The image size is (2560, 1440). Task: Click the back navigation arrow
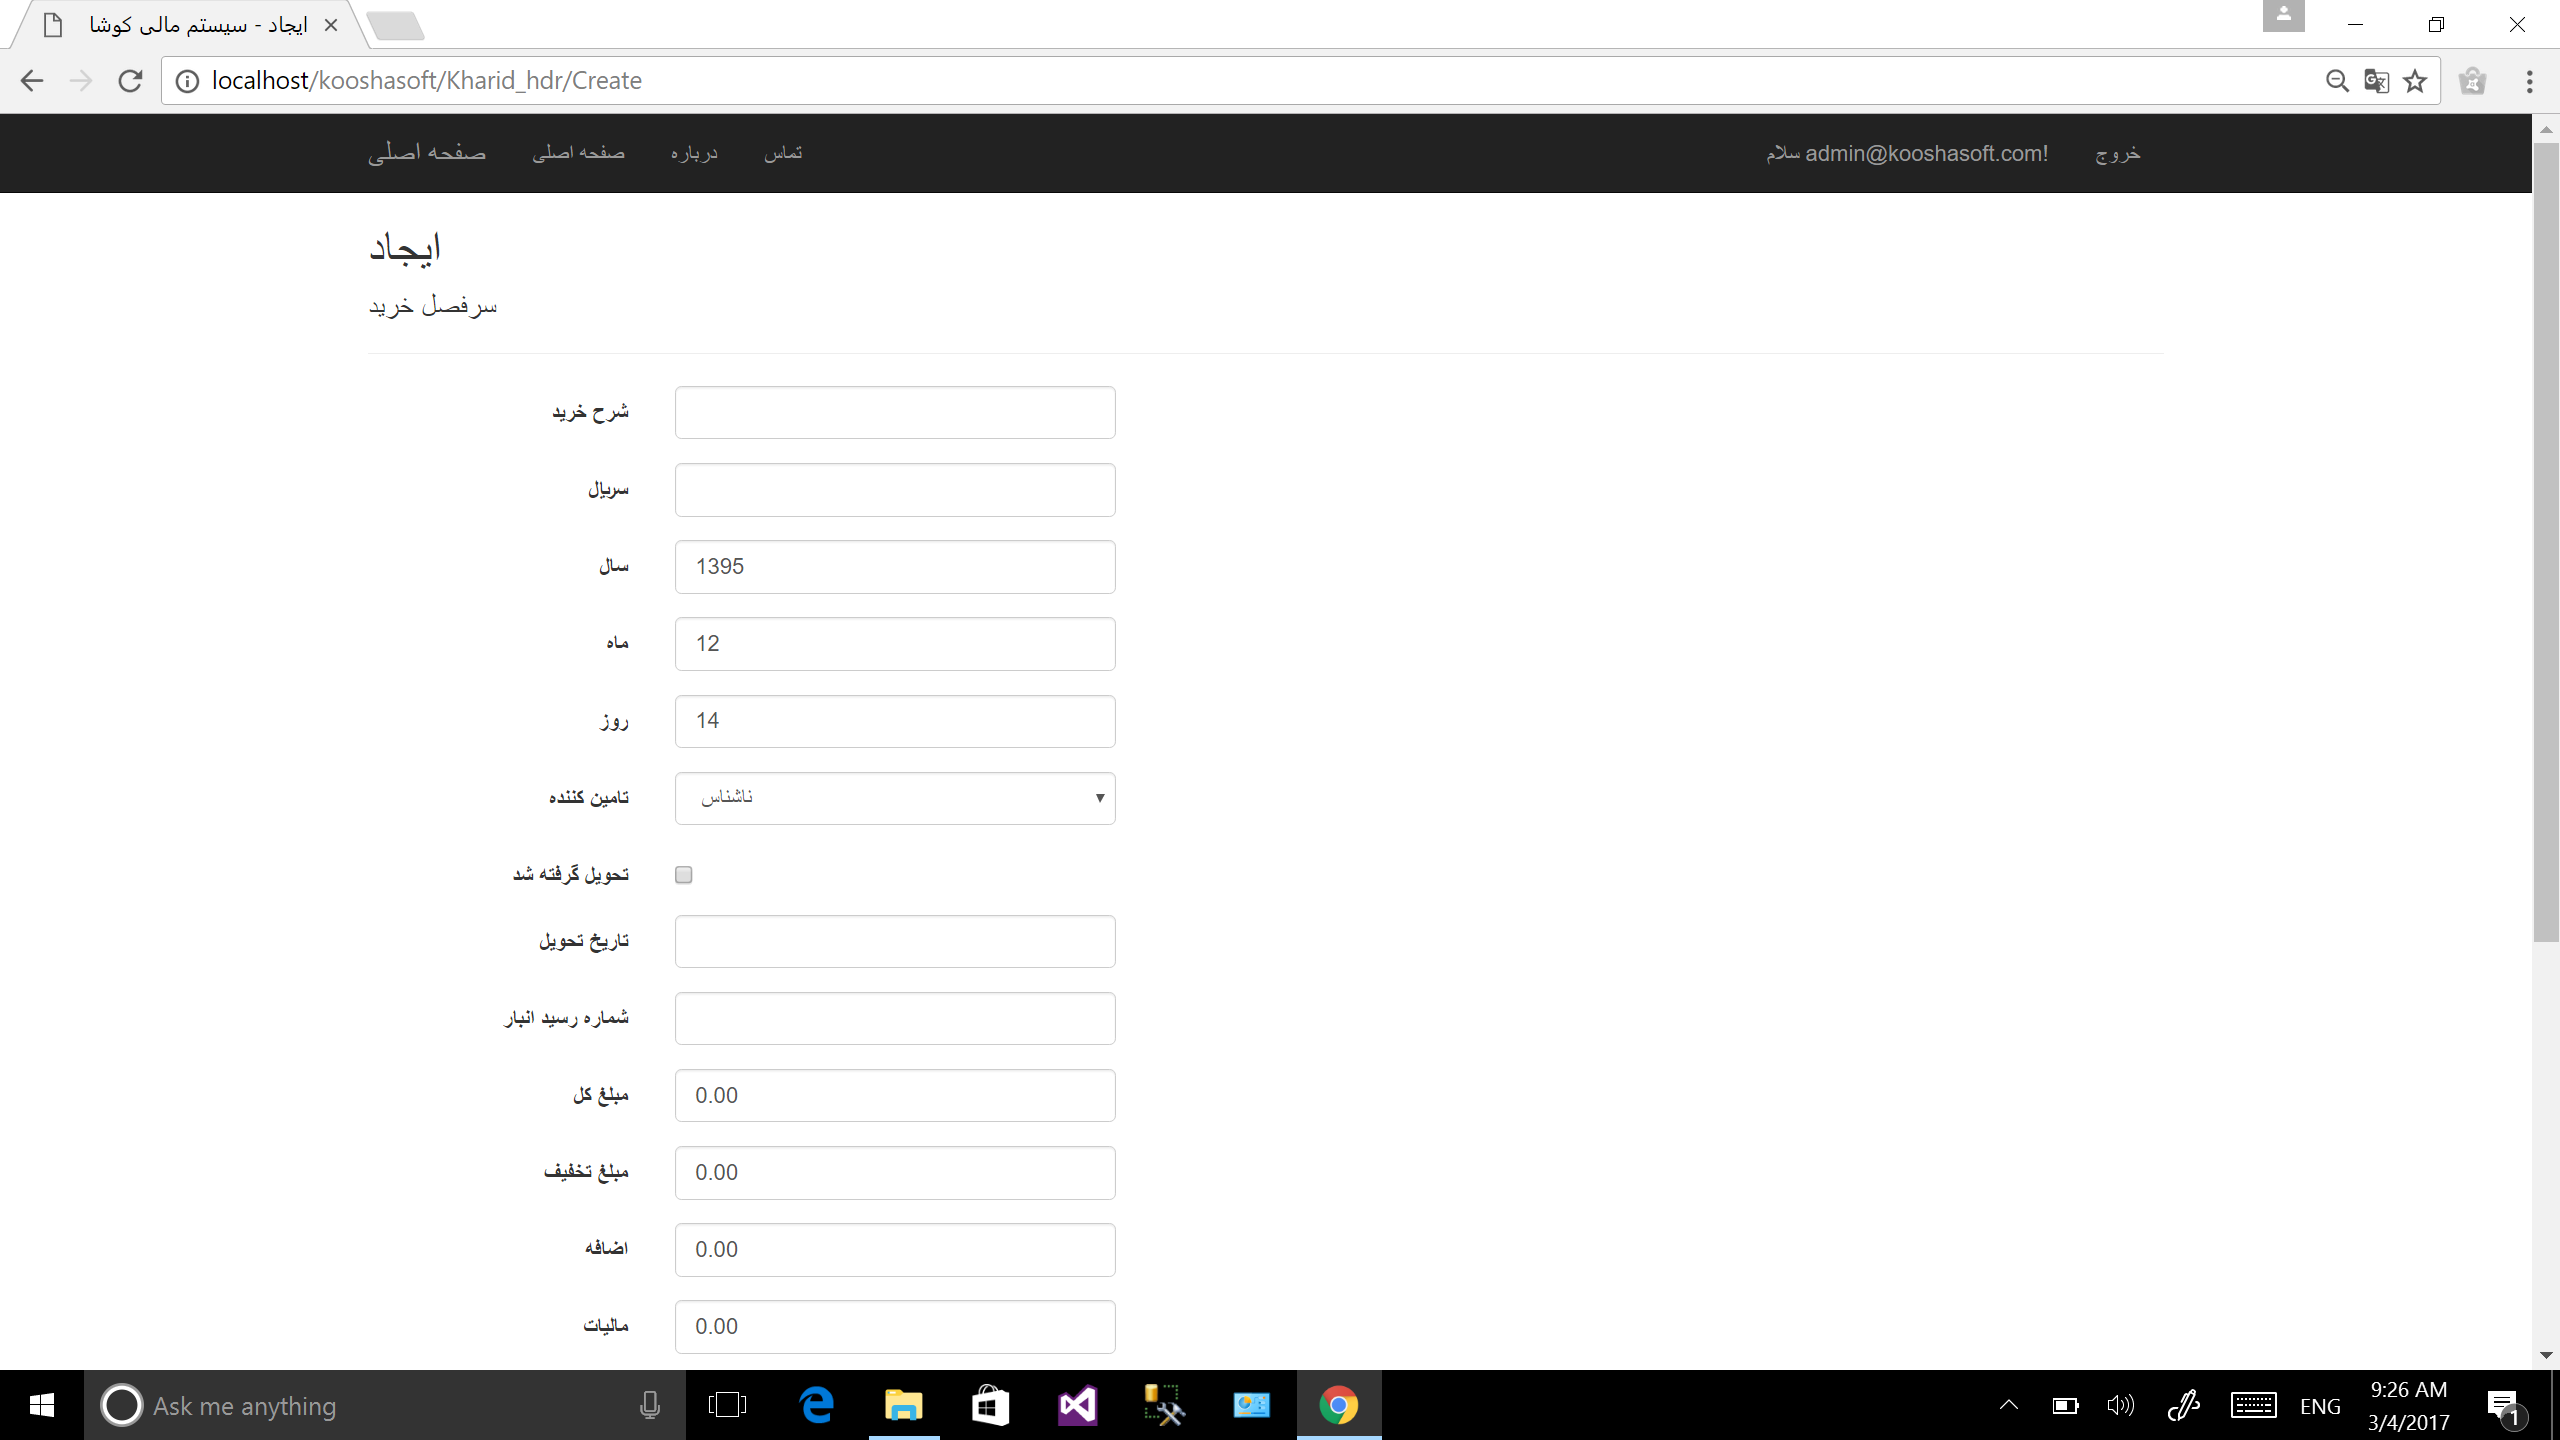[32, 81]
